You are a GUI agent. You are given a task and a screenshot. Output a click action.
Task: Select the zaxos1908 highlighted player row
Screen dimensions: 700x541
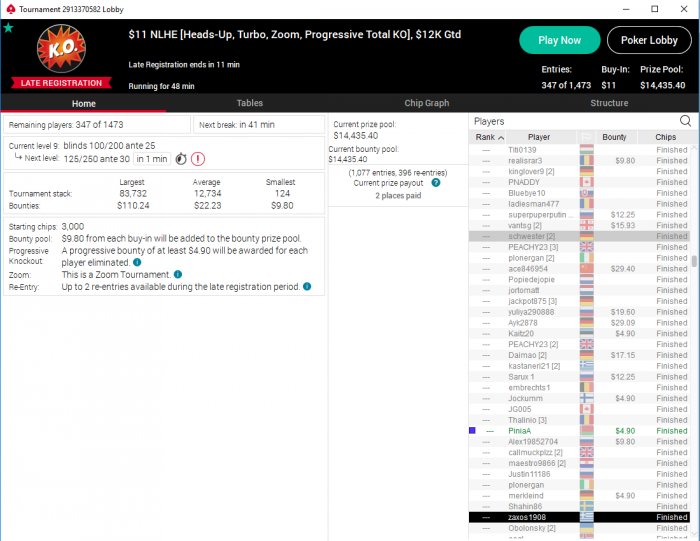(x=579, y=517)
